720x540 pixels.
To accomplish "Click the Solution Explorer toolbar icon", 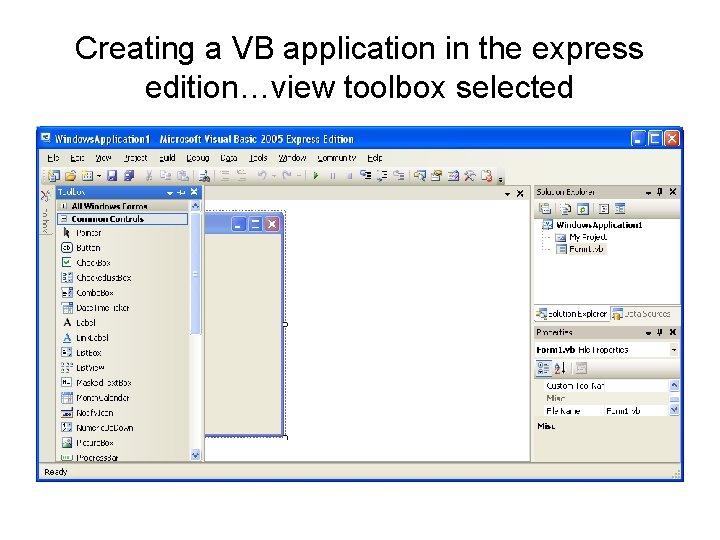I will pos(419,175).
